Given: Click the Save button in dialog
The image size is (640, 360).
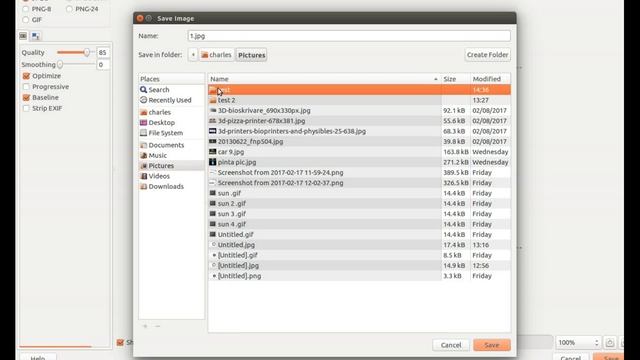Looking at the screenshot, I should pos(492,345).
